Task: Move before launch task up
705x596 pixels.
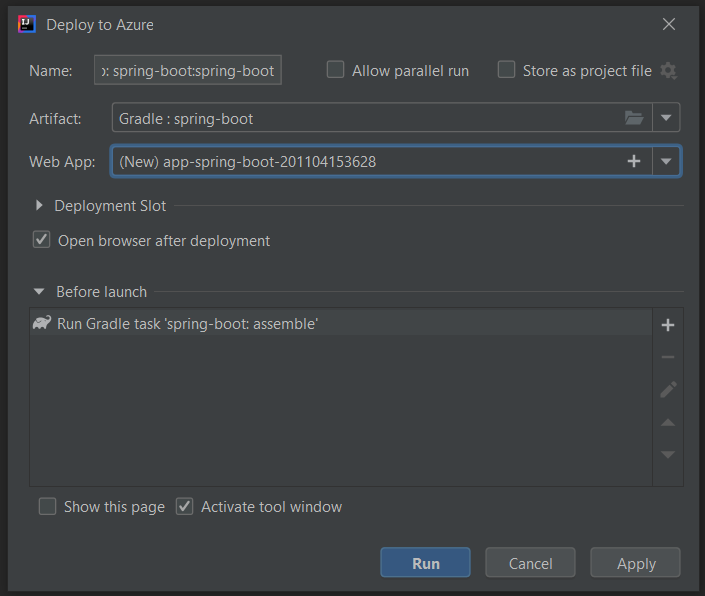Action: click(668, 422)
